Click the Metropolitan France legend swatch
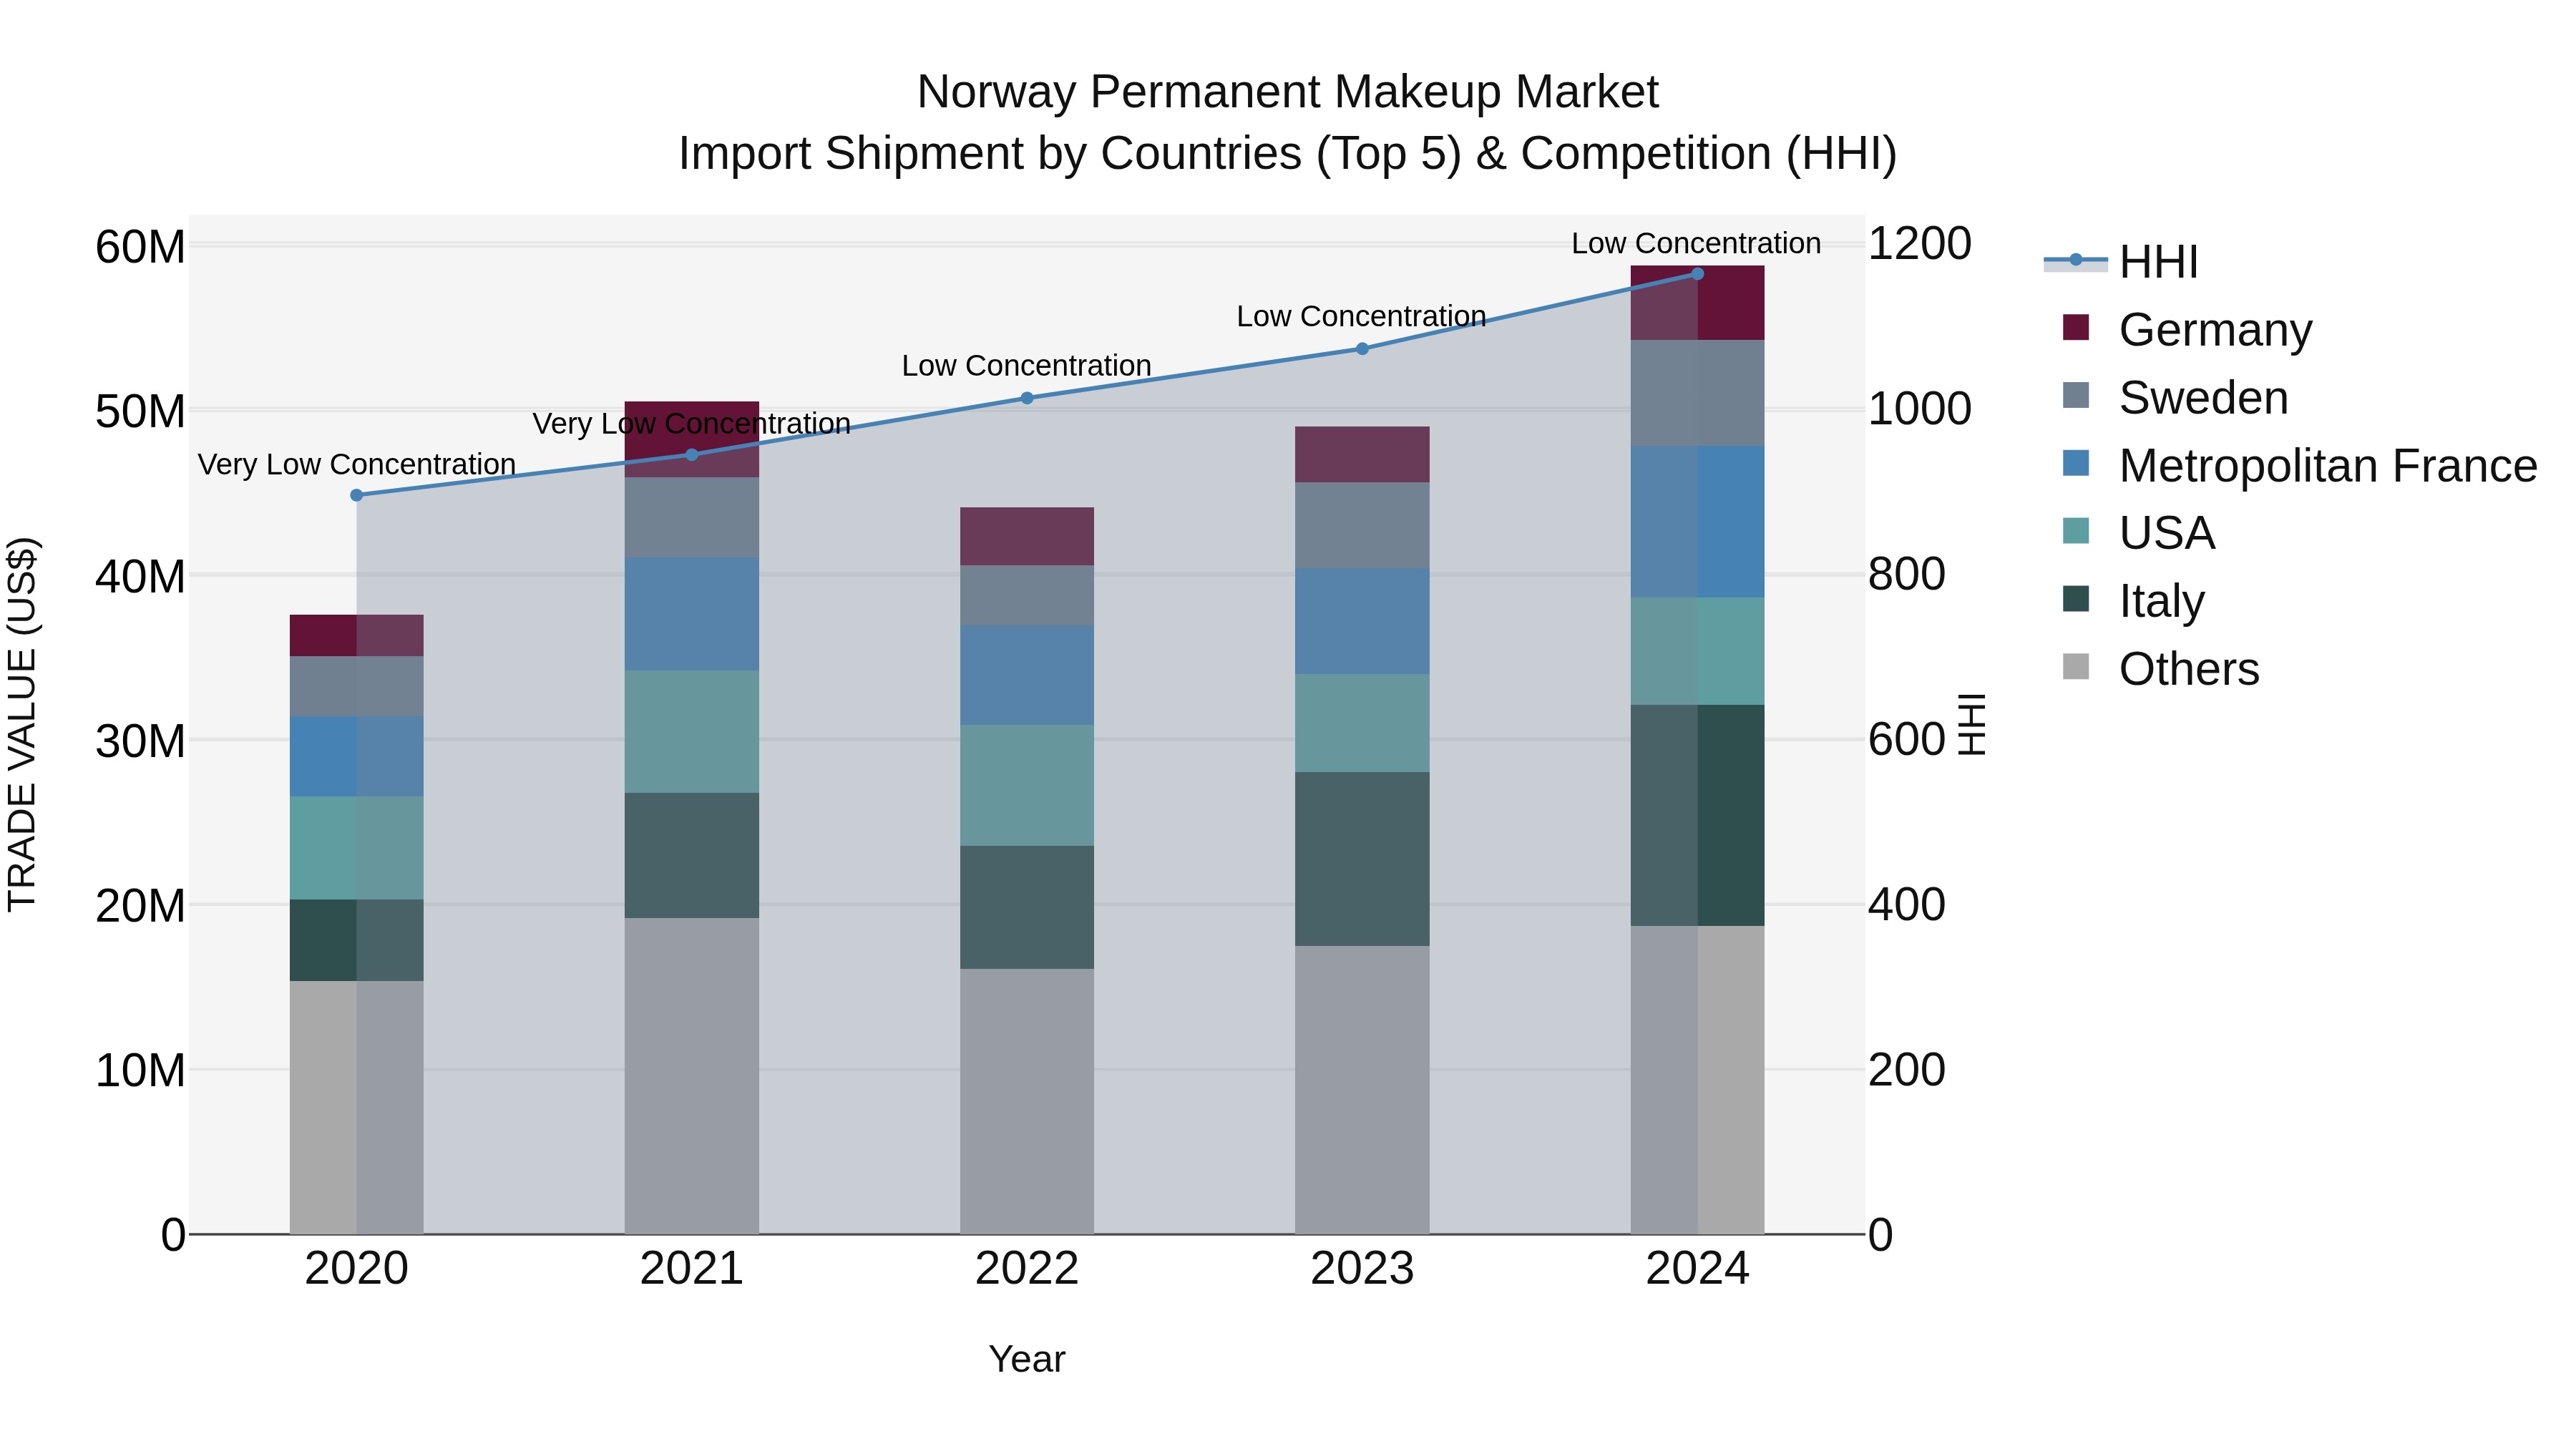The height and width of the screenshot is (1449, 2576). tap(2076, 463)
